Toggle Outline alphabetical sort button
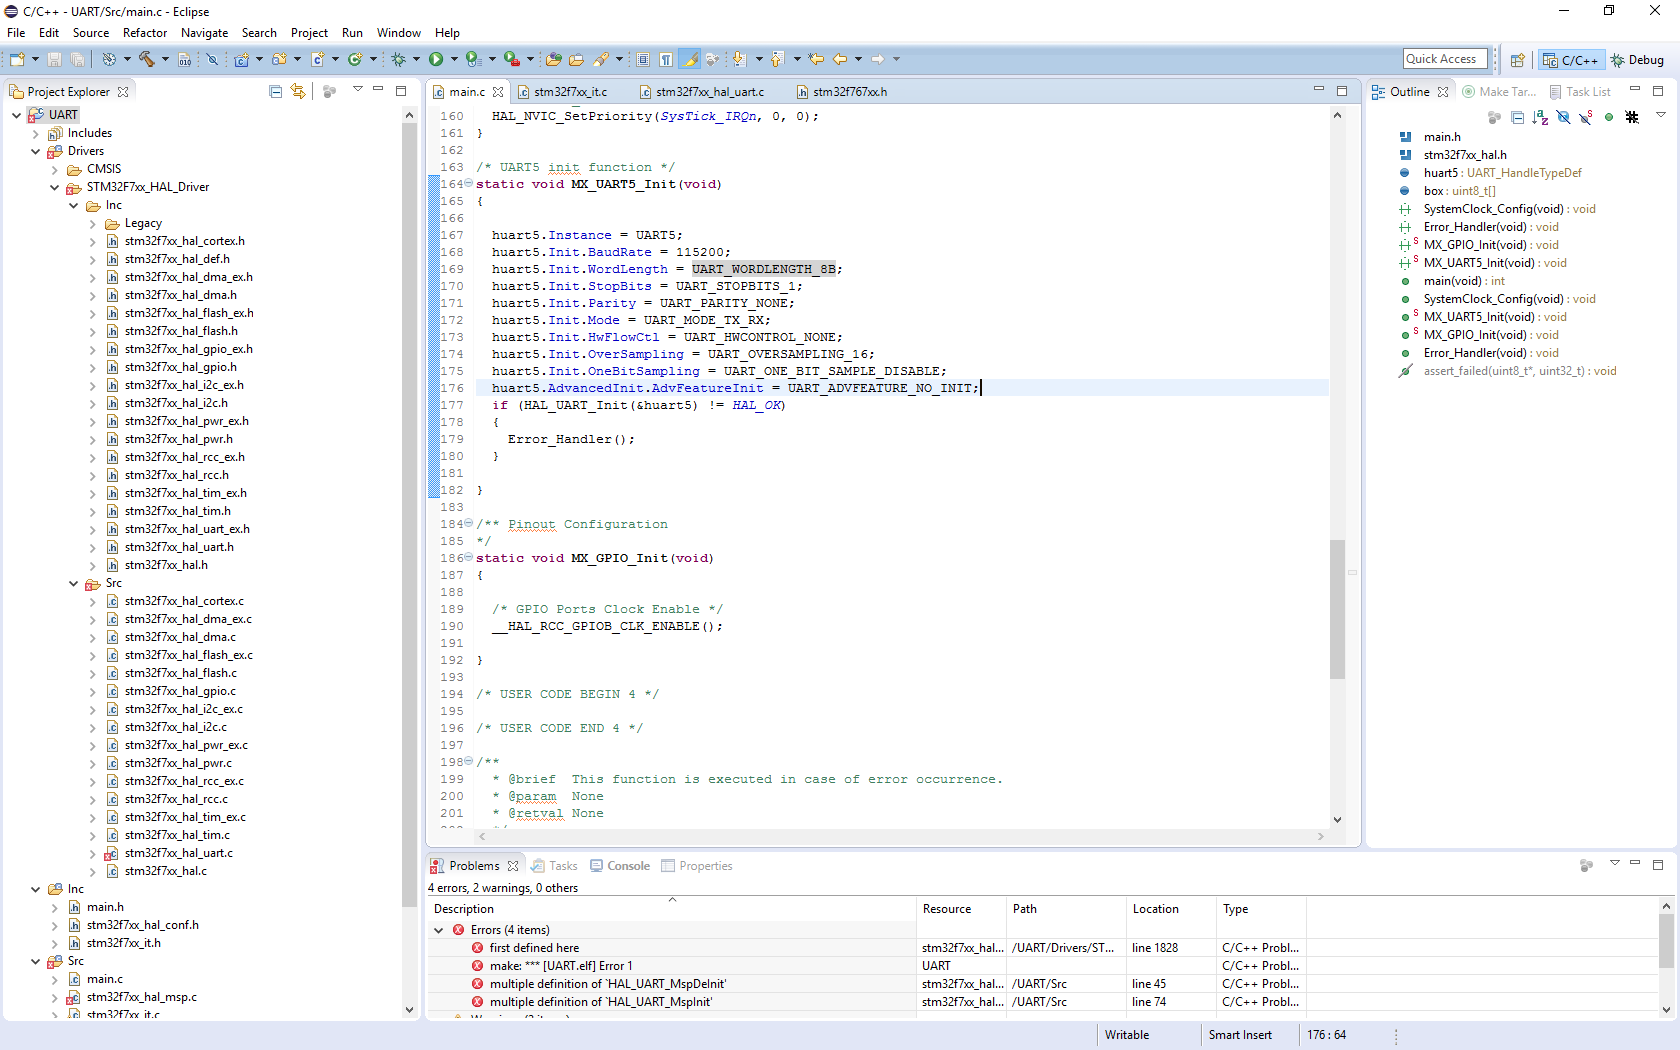The width and height of the screenshot is (1680, 1050). [x=1540, y=117]
